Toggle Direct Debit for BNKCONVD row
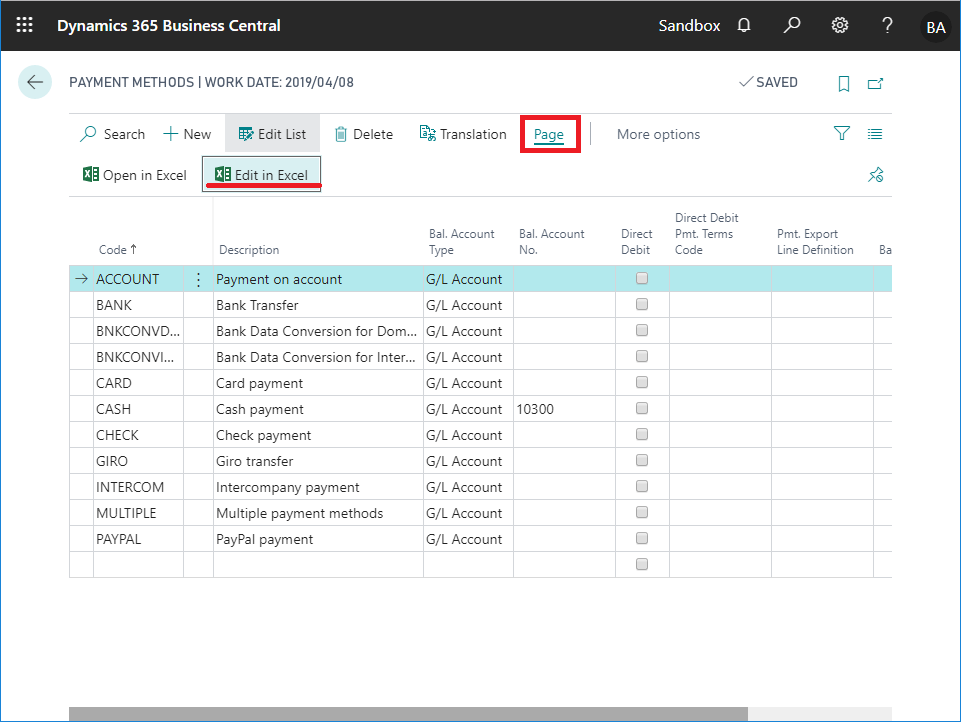This screenshot has width=961, height=722. pos(642,330)
